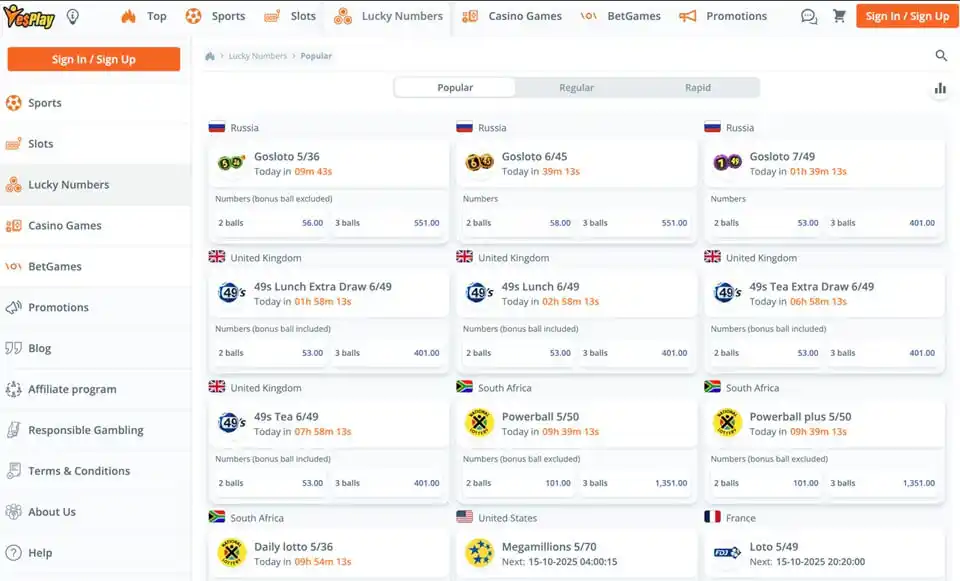Click the search magnifier icon
This screenshot has height=581, width=960.
941,56
